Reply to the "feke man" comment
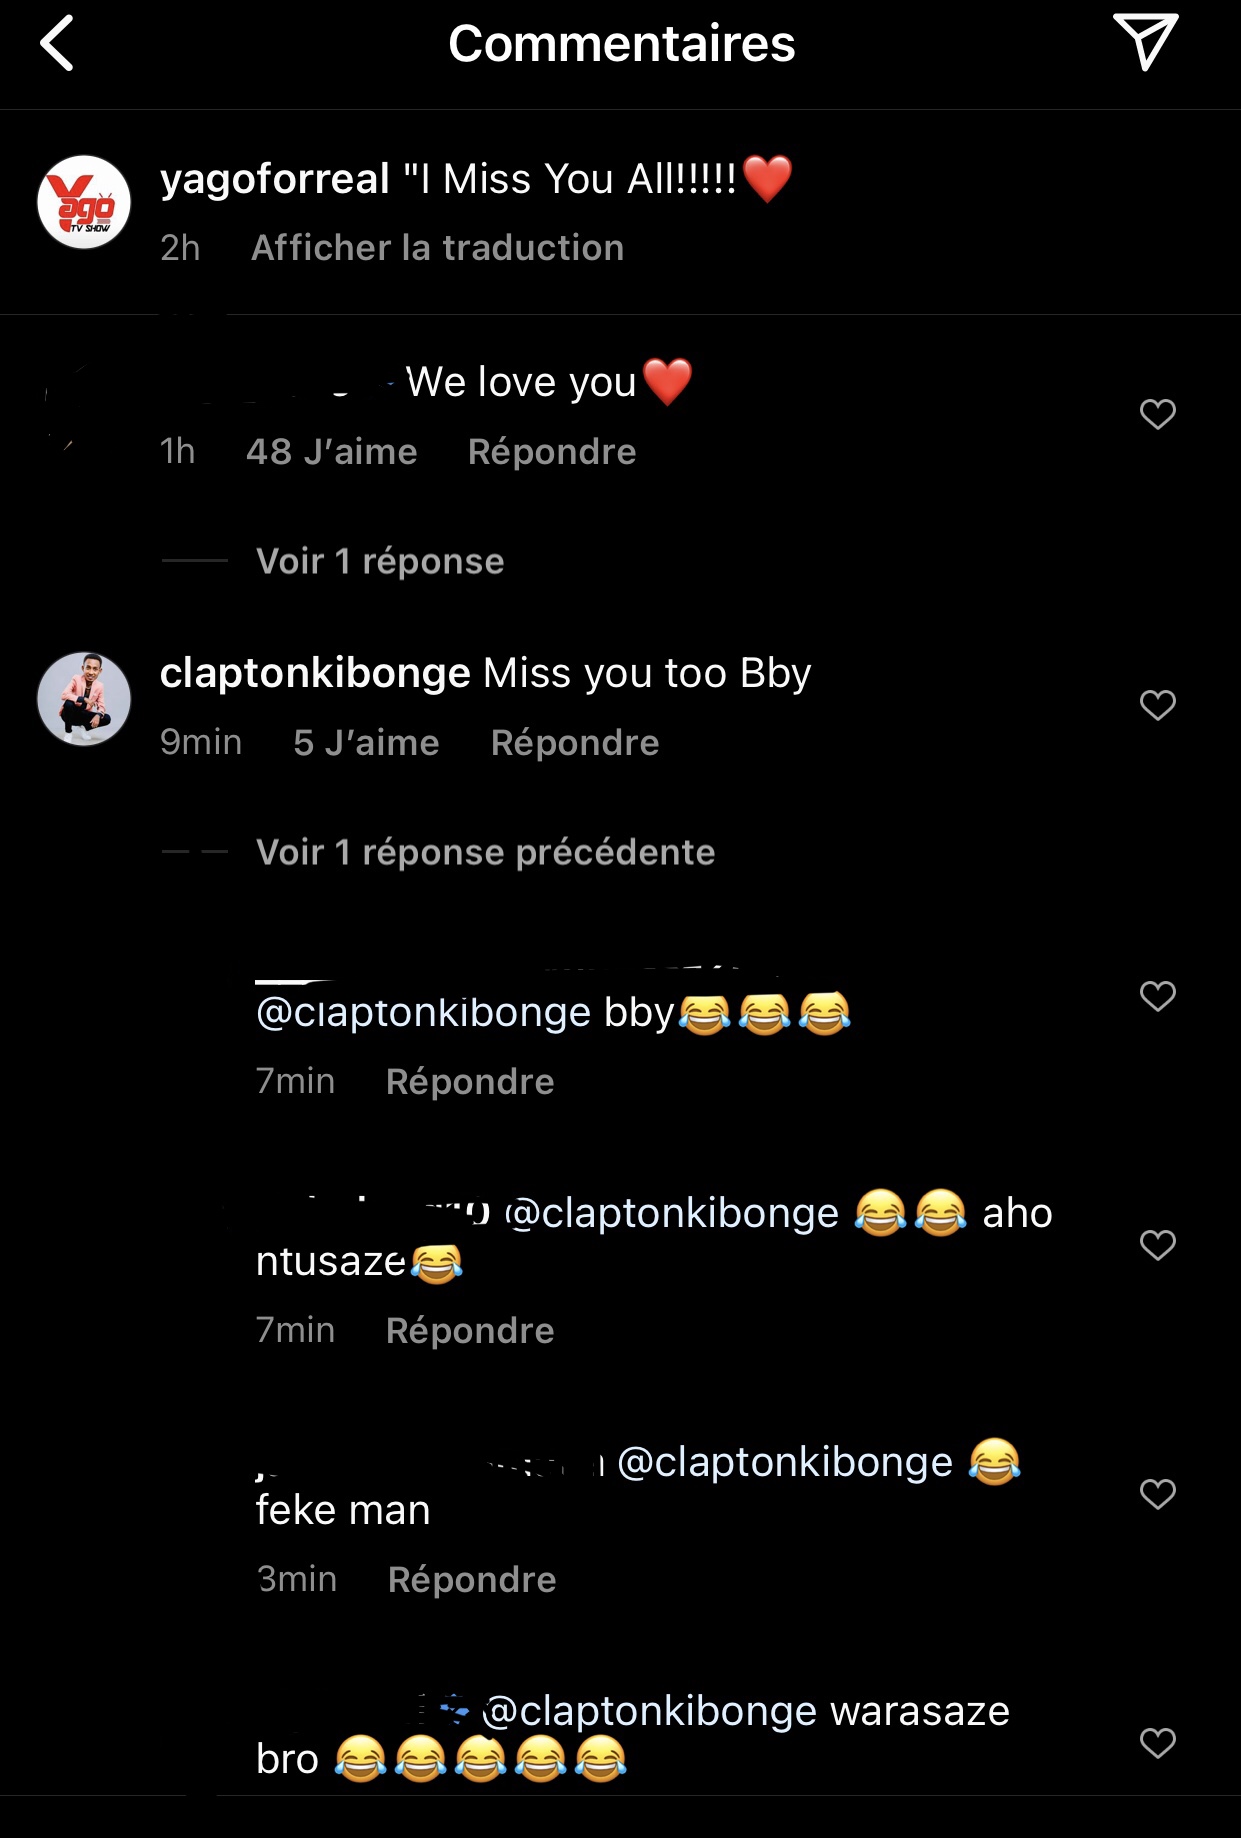 pos(472,1580)
